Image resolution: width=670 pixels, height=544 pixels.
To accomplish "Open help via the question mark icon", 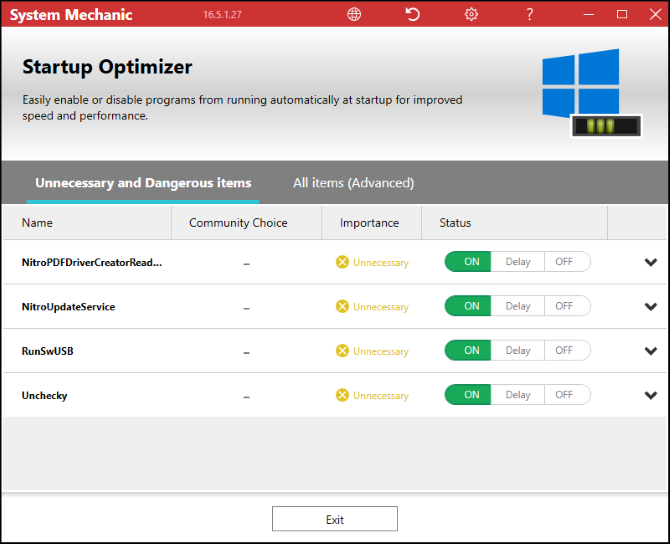I will (x=529, y=14).
